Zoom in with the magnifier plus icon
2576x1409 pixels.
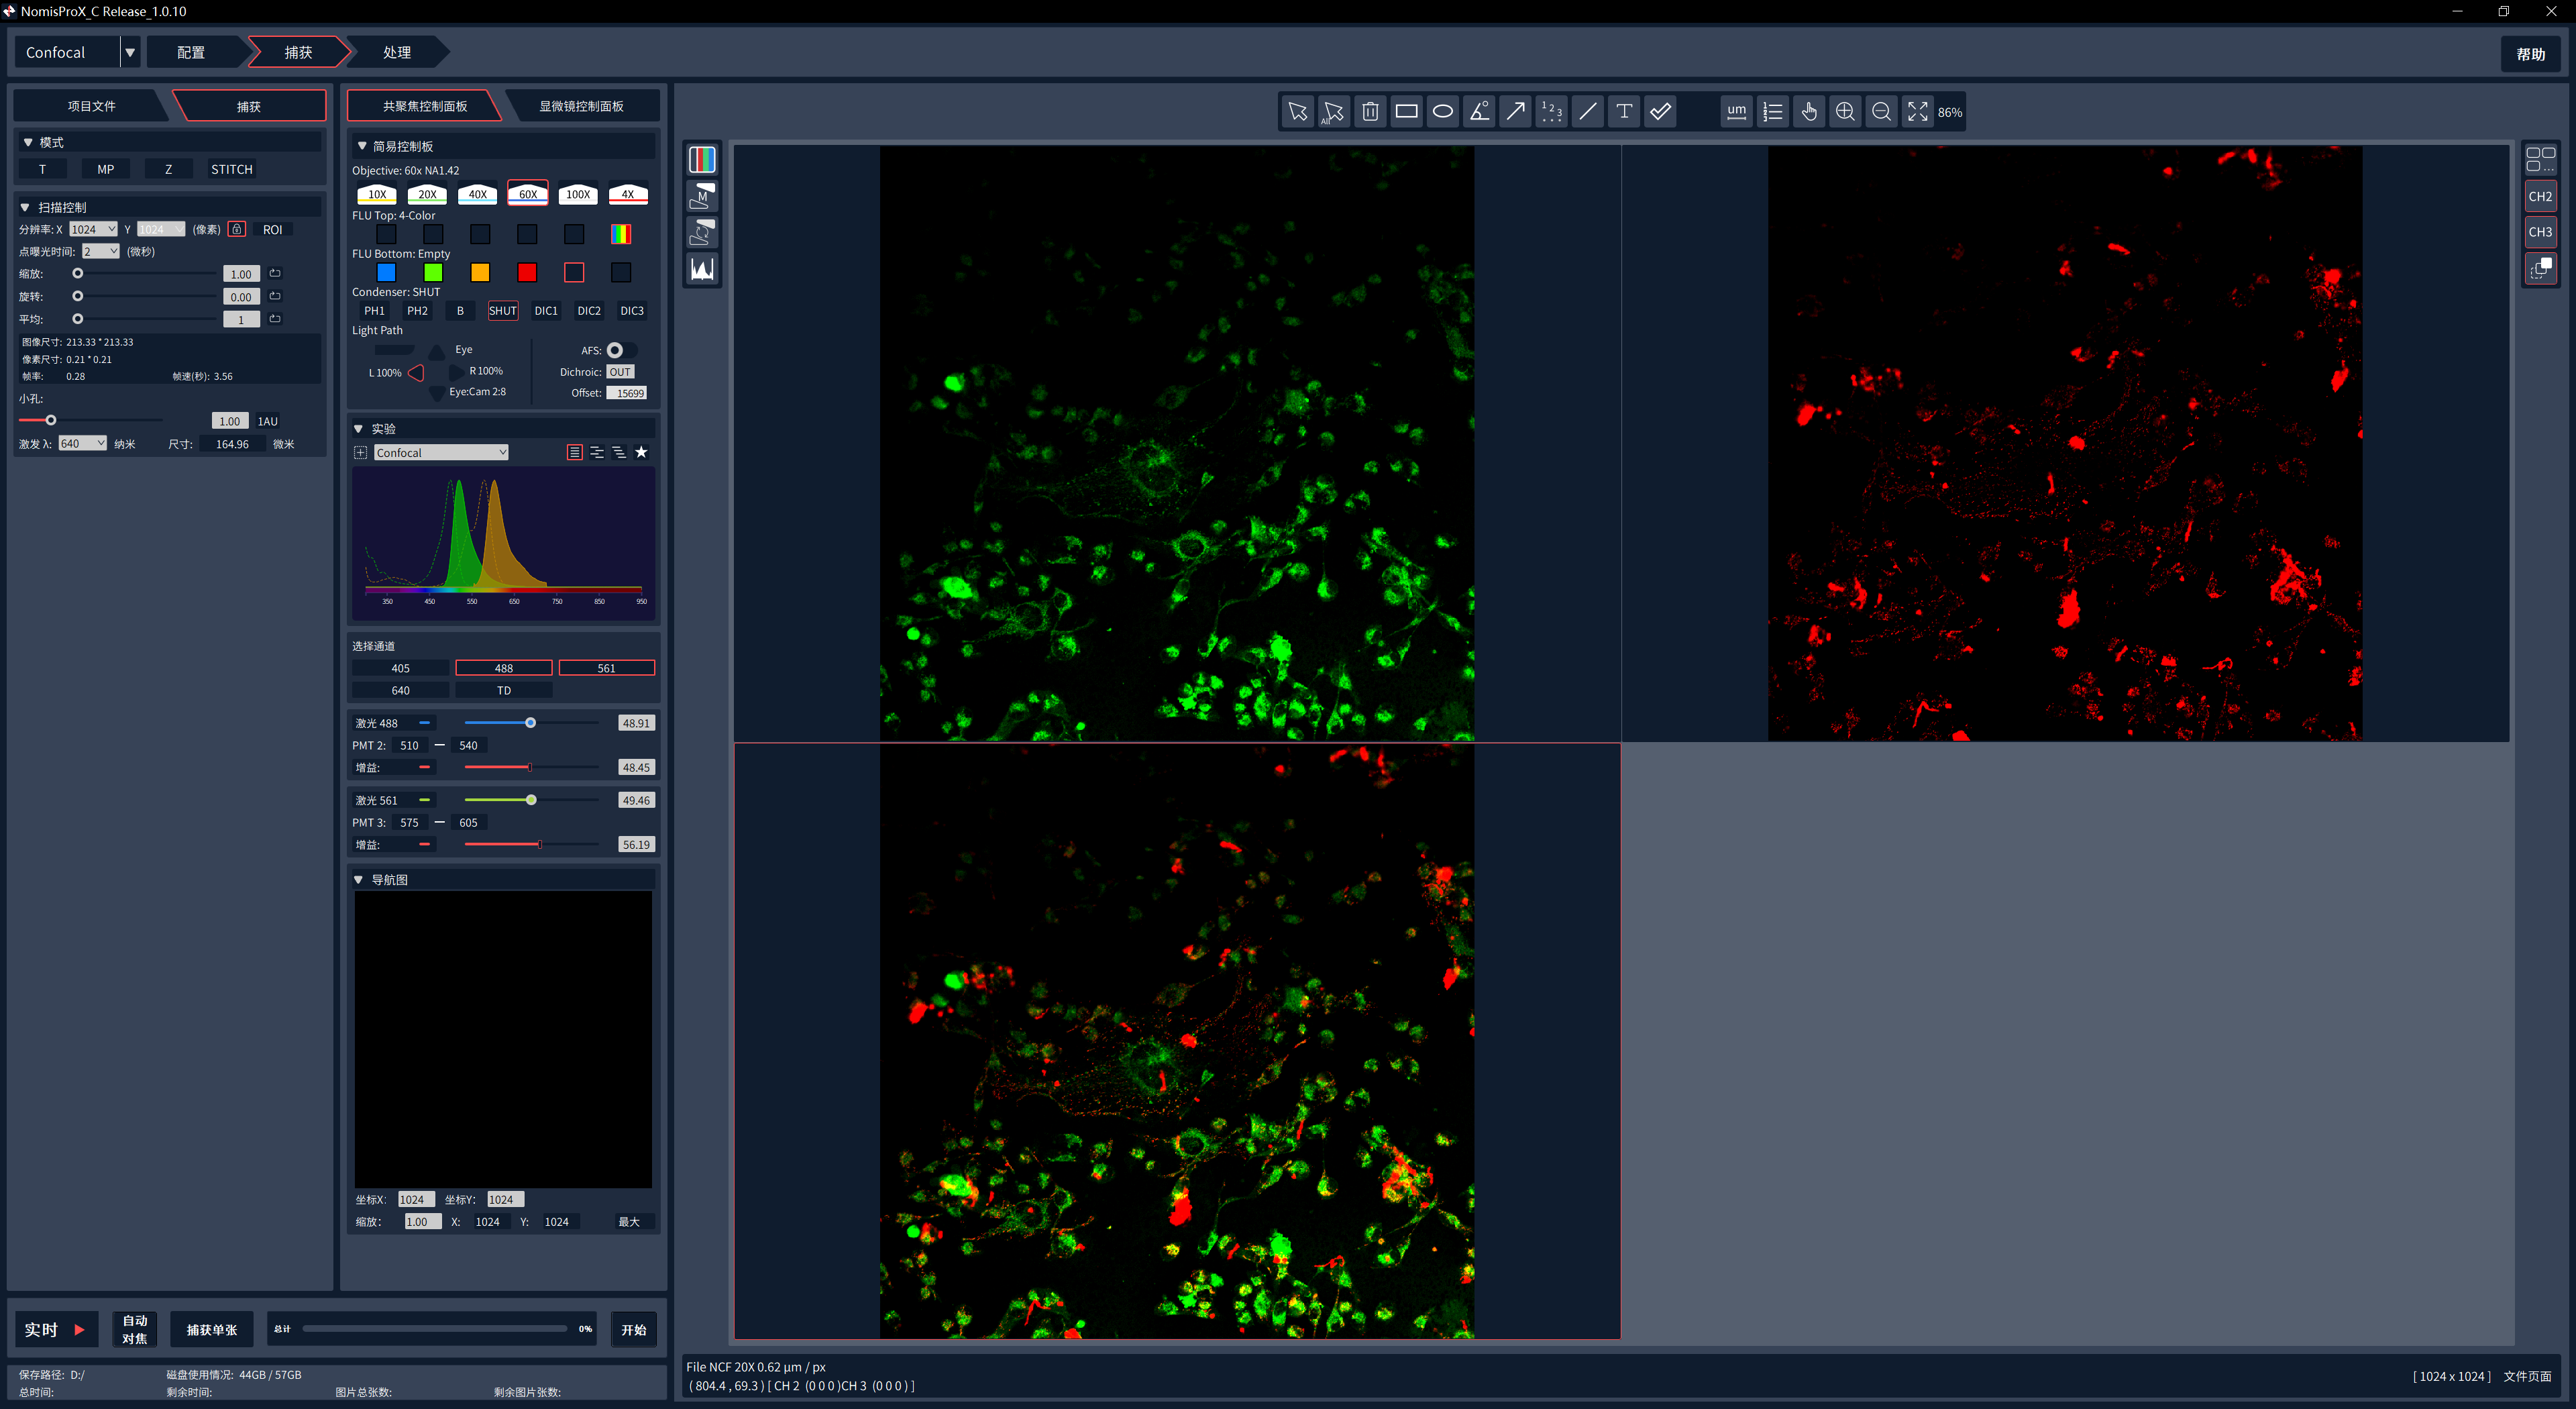click(x=1845, y=112)
